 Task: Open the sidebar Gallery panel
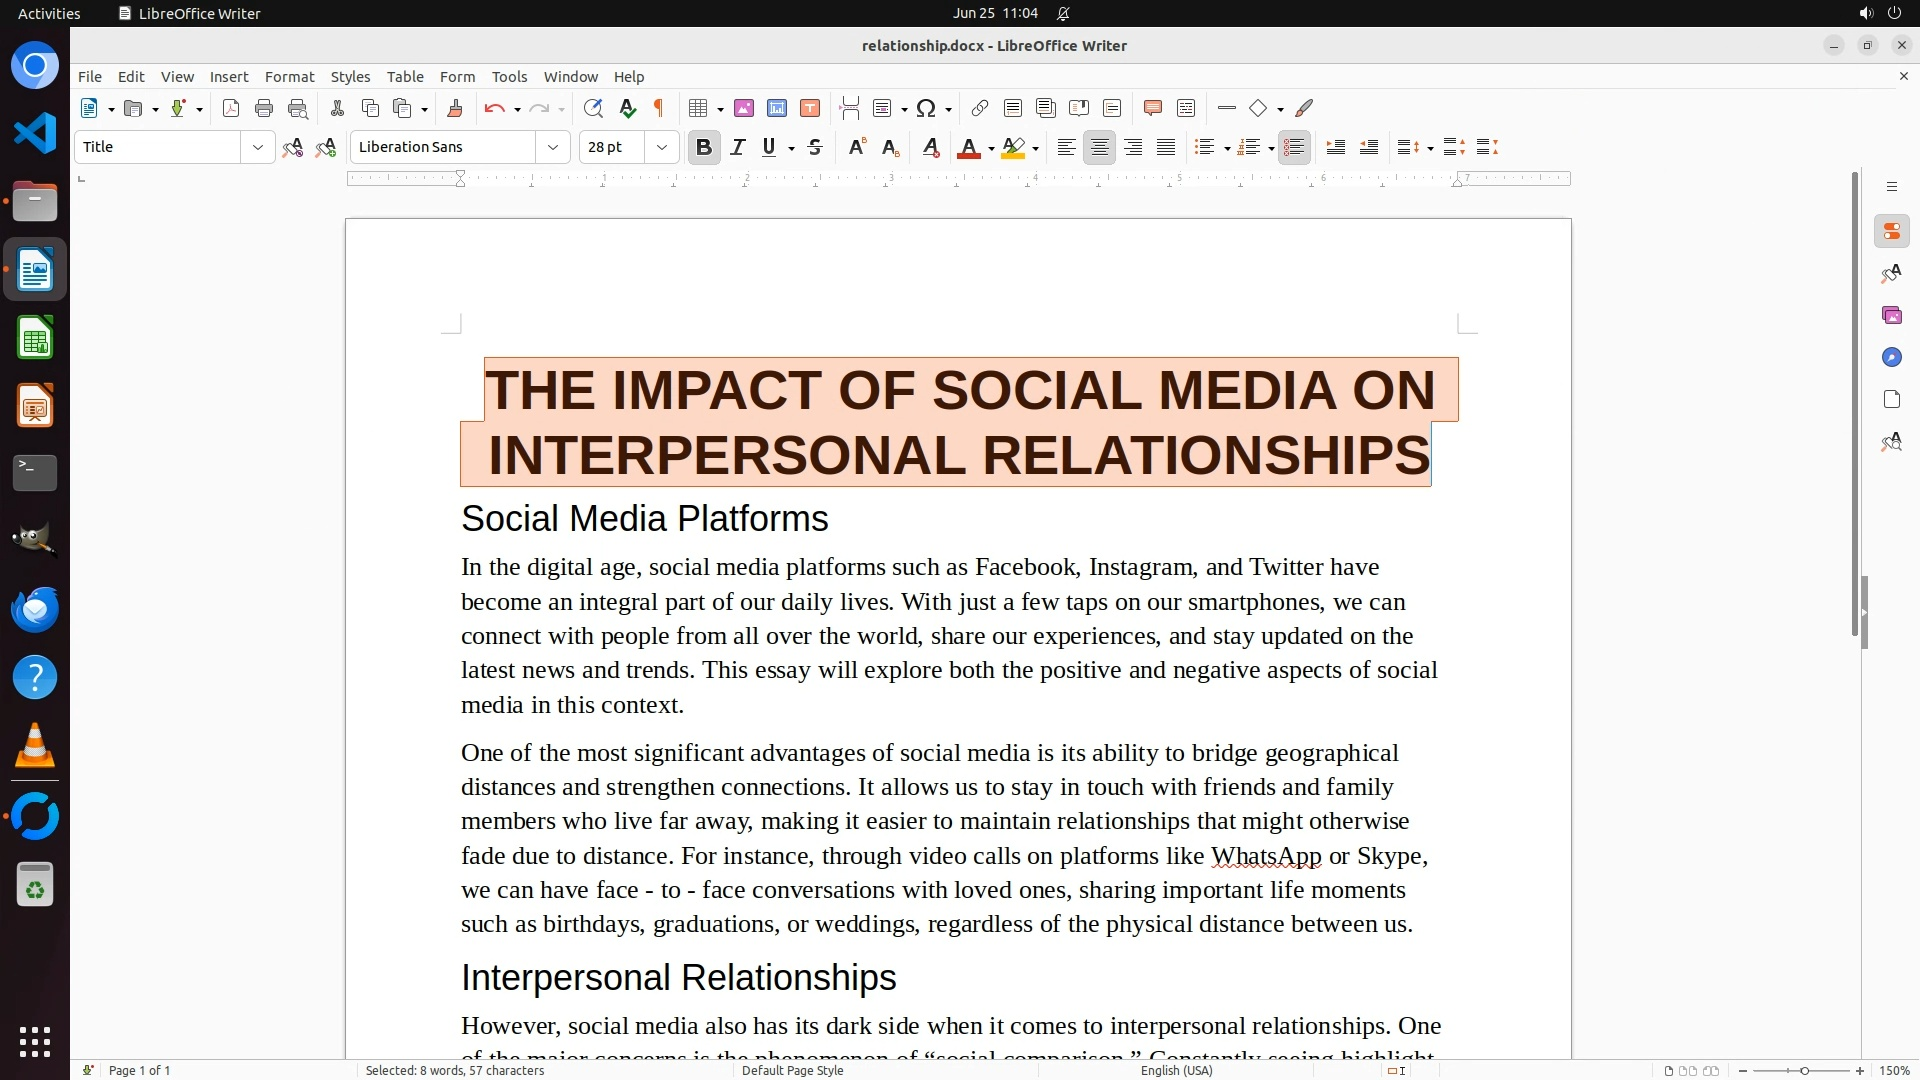1891,316
